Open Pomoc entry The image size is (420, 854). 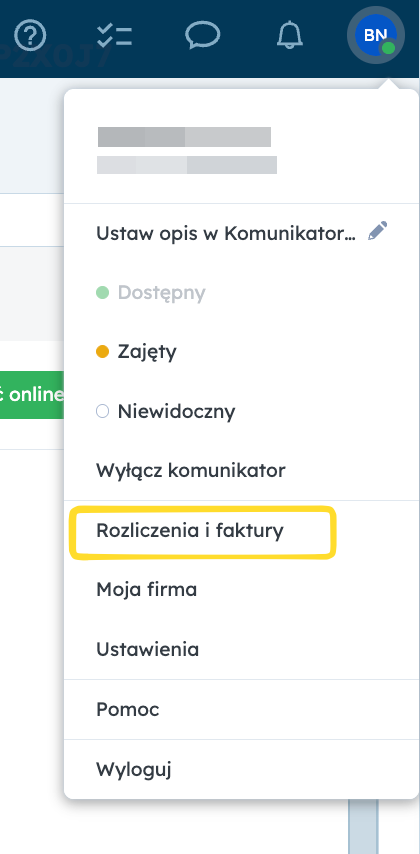pos(127,709)
